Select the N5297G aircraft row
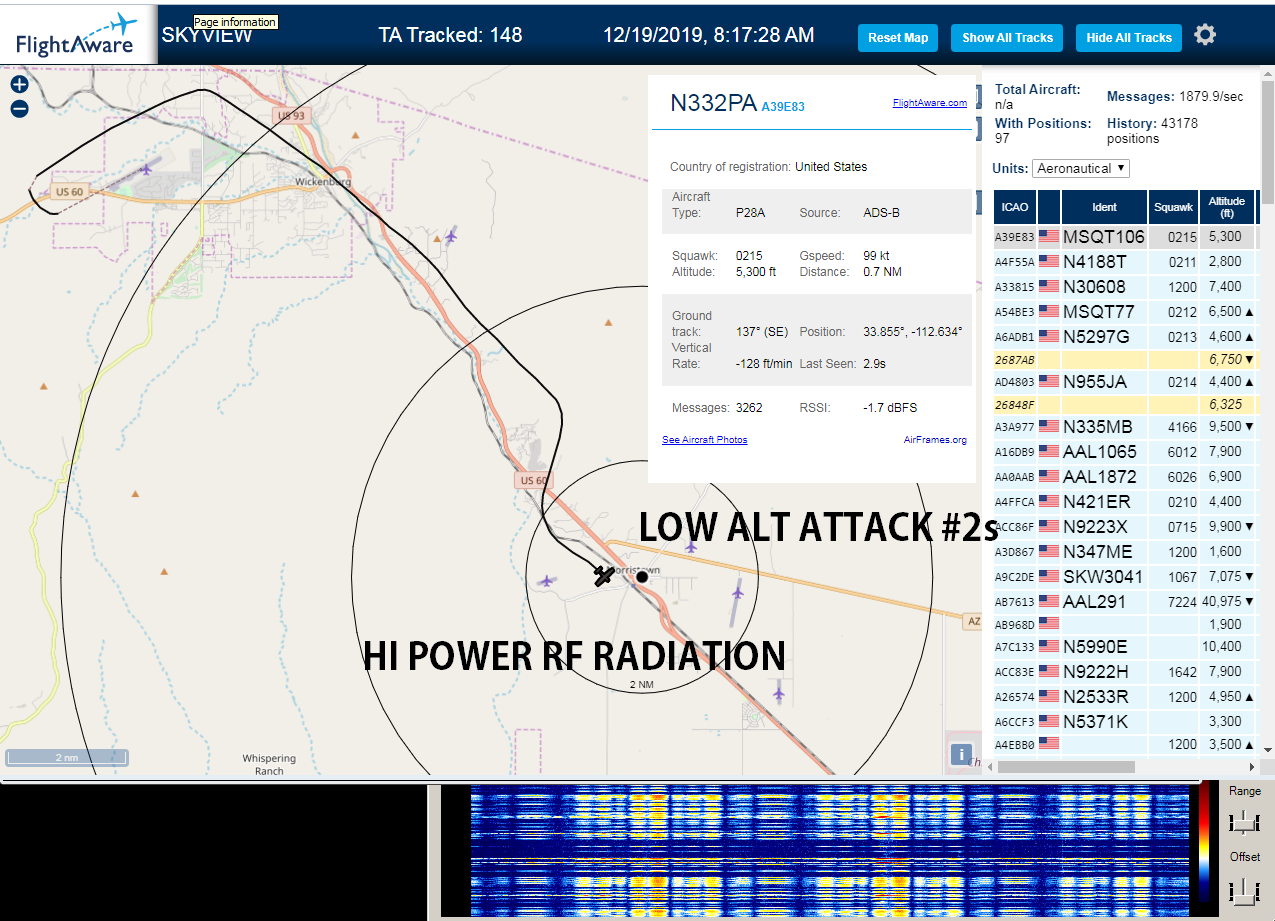This screenshot has height=921, width=1275. point(1125,337)
